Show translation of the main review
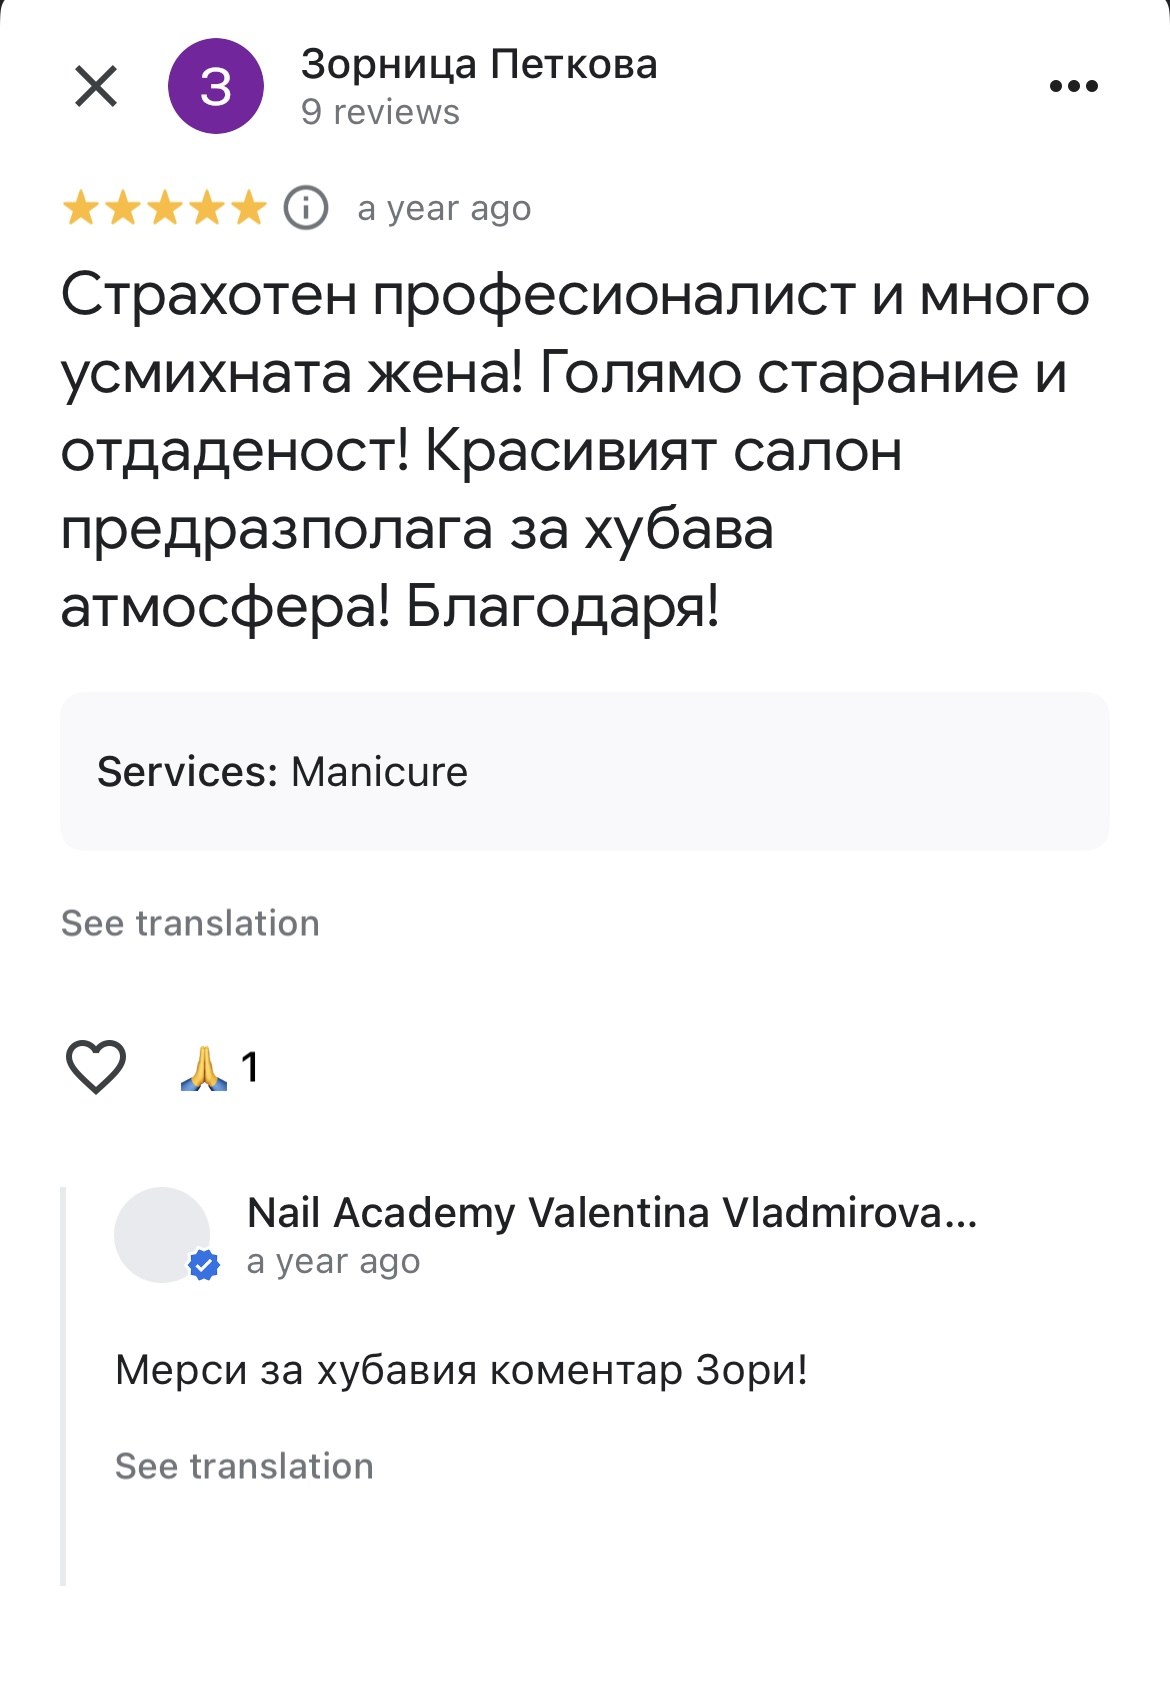The width and height of the screenshot is (1170, 1696). click(x=190, y=923)
